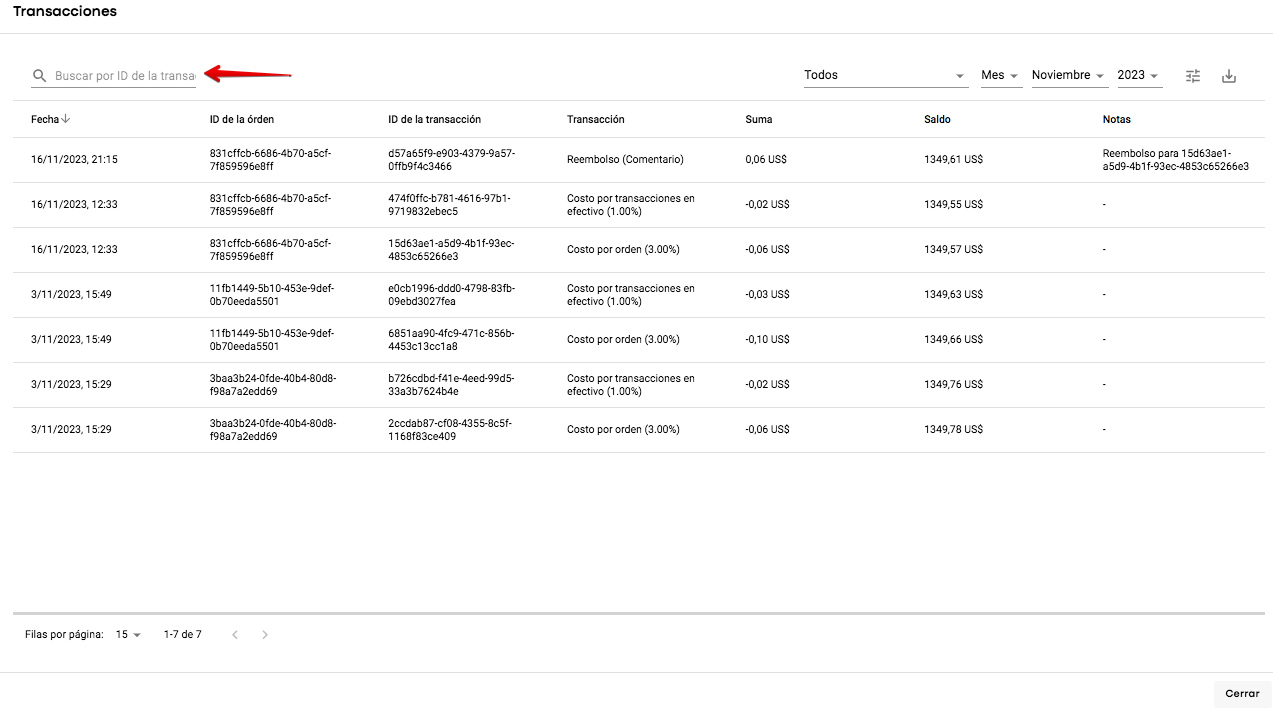Click the Transacciones title

click(65, 12)
